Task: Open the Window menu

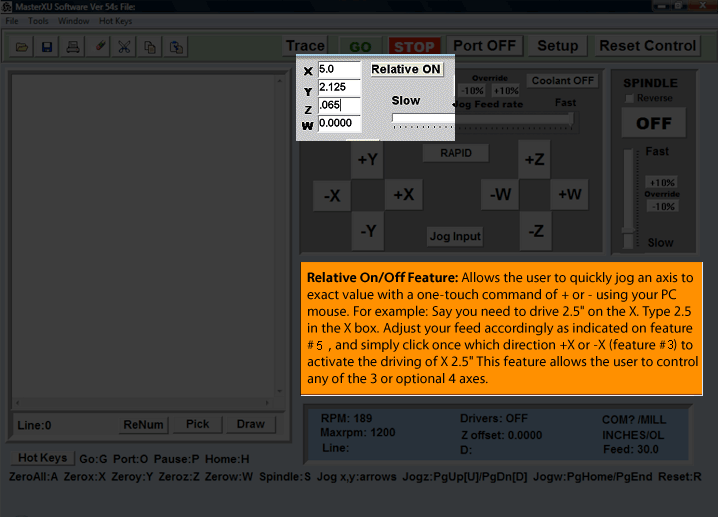Action: (73, 21)
